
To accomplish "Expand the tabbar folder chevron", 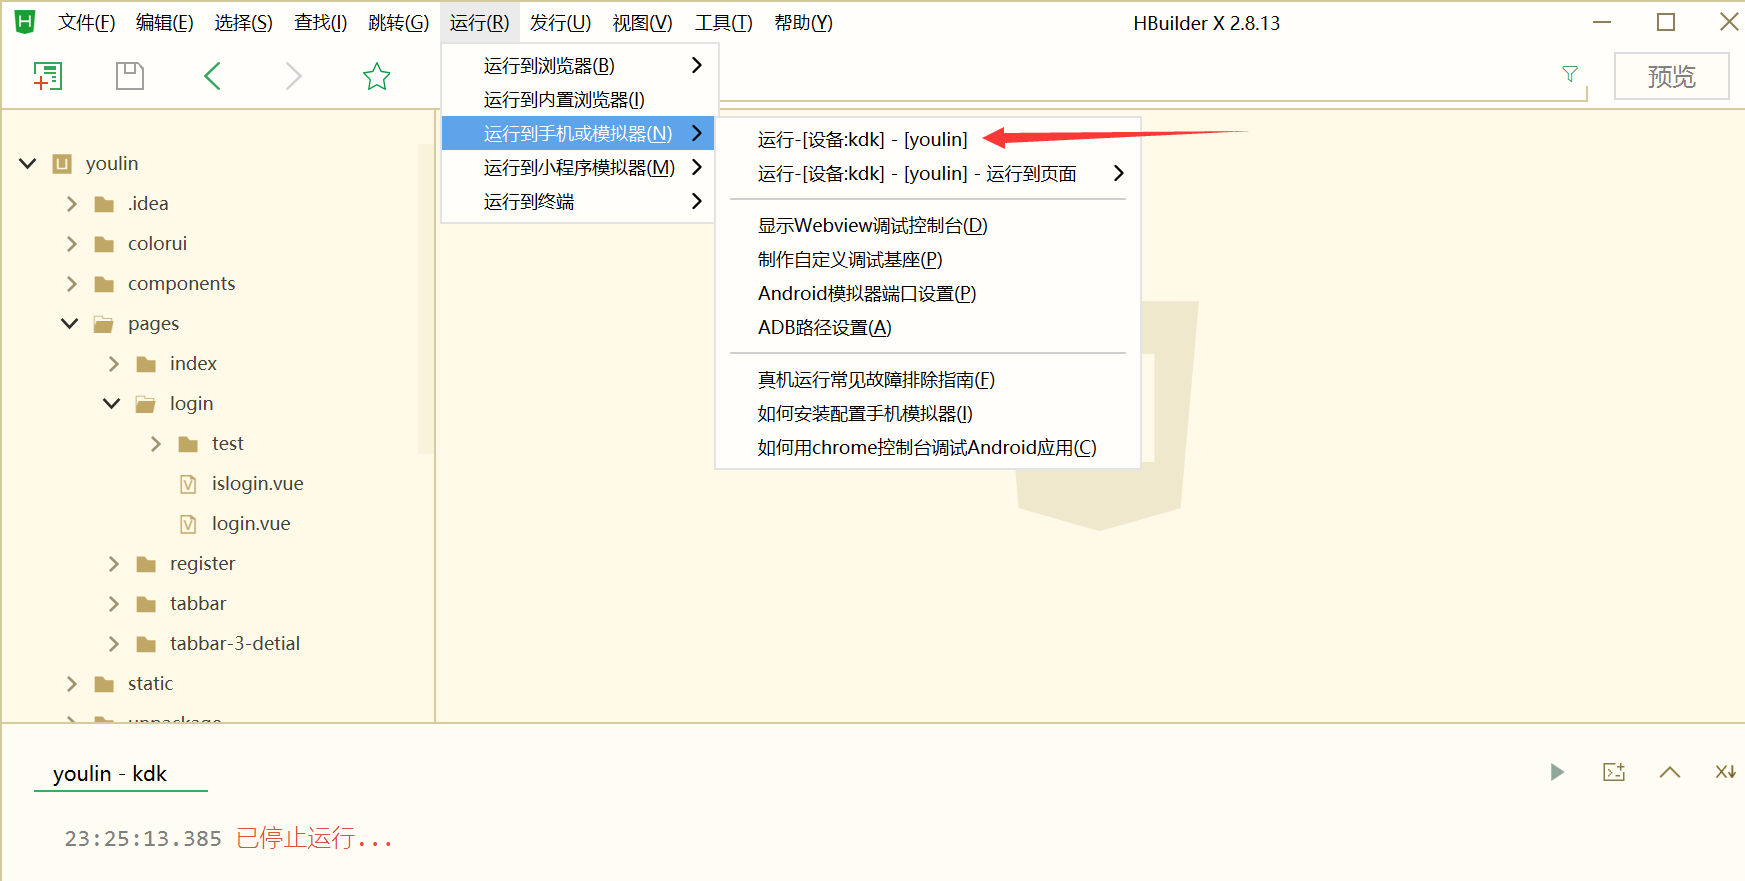I will [113, 604].
